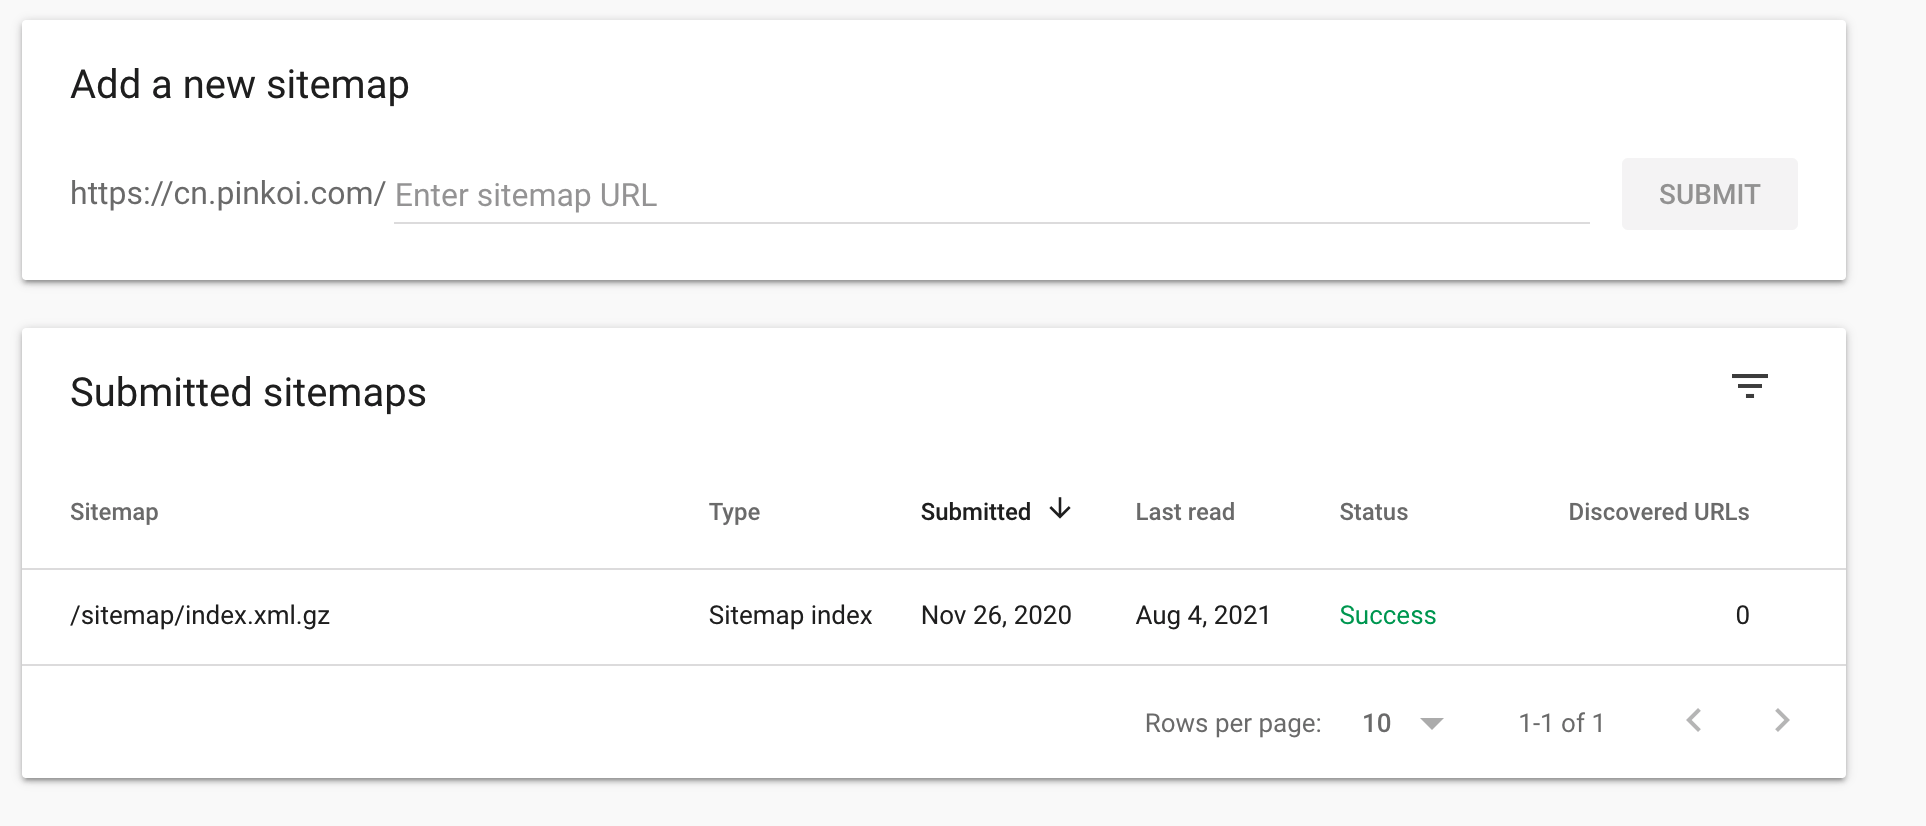Focus the Enter sitemap URL field

[x=990, y=195]
